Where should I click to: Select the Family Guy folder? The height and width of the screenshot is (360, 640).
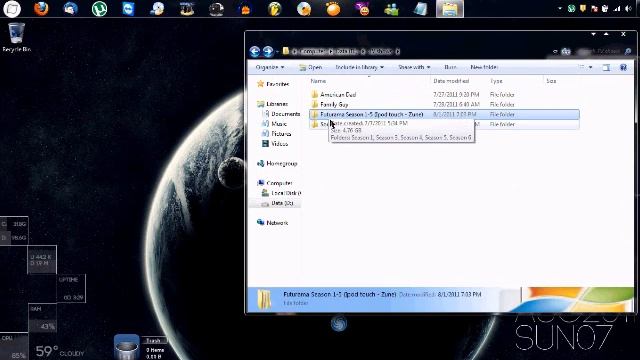334,104
